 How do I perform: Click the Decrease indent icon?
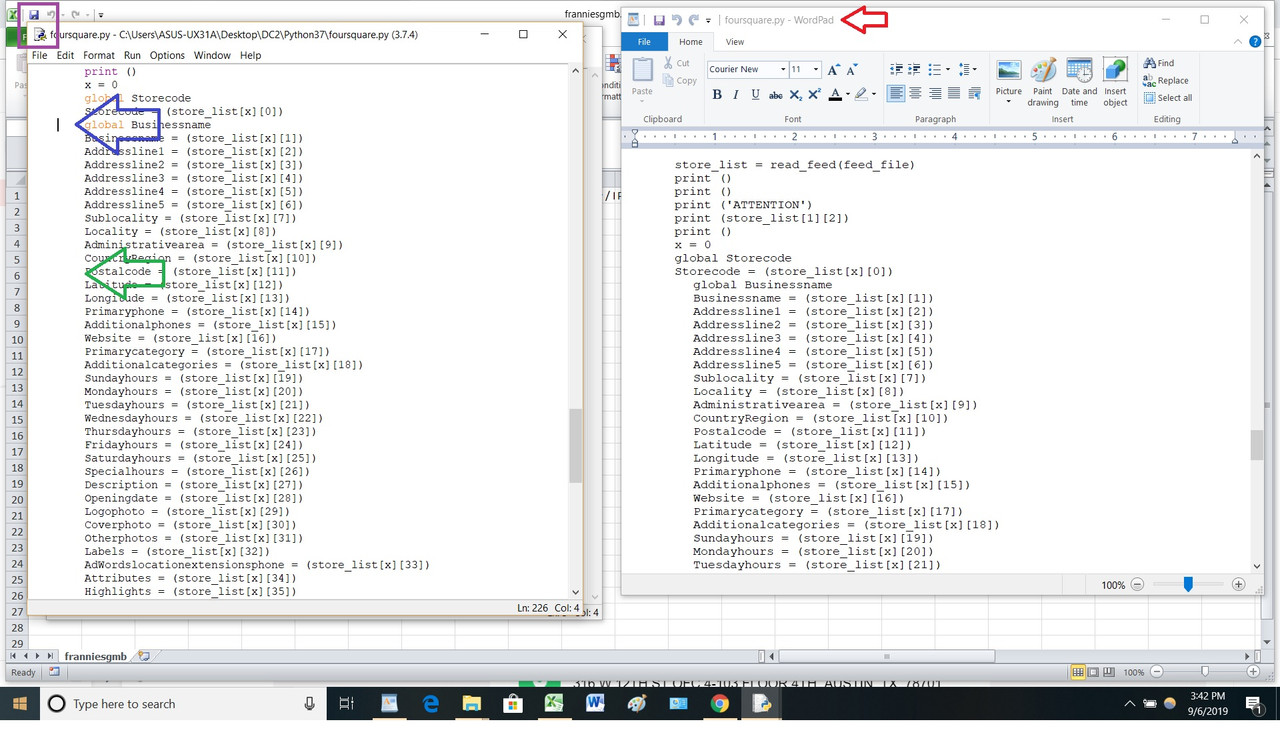(896, 69)
